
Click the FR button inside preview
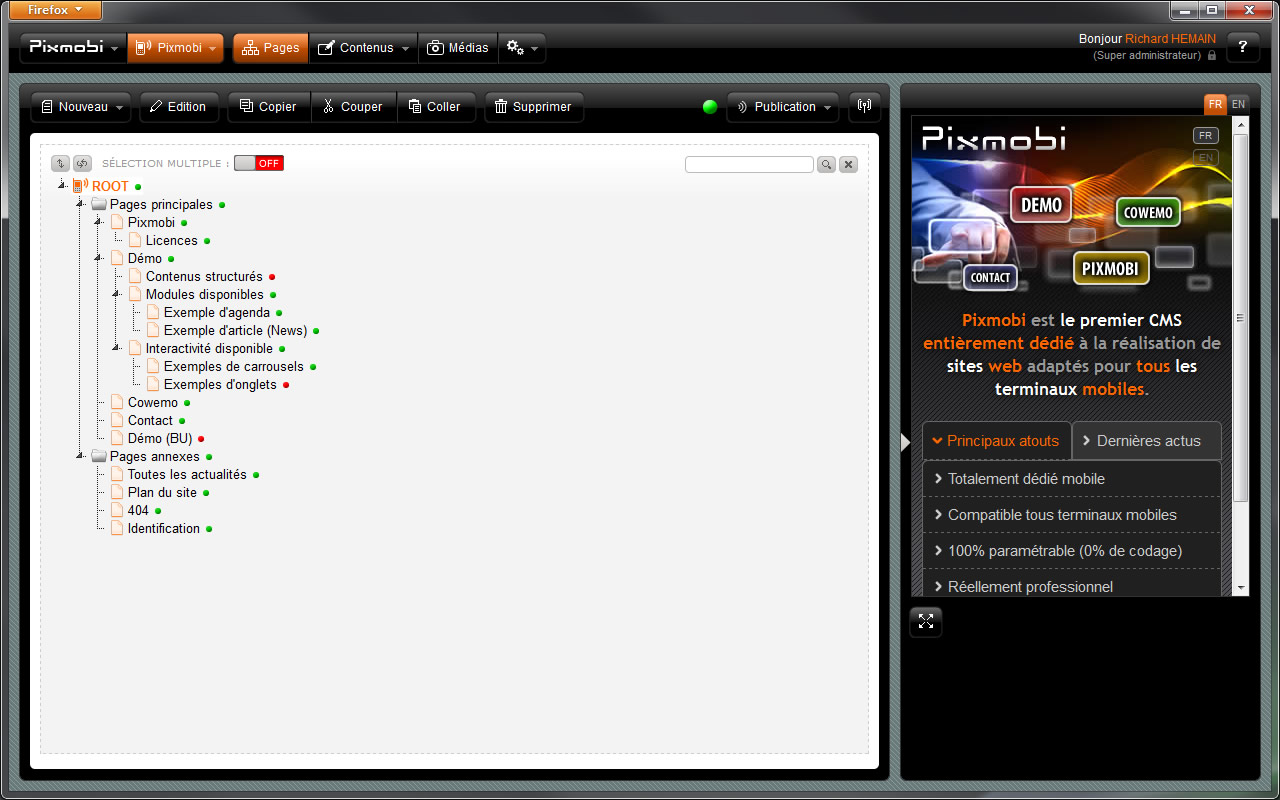[x=1206, y=135]
